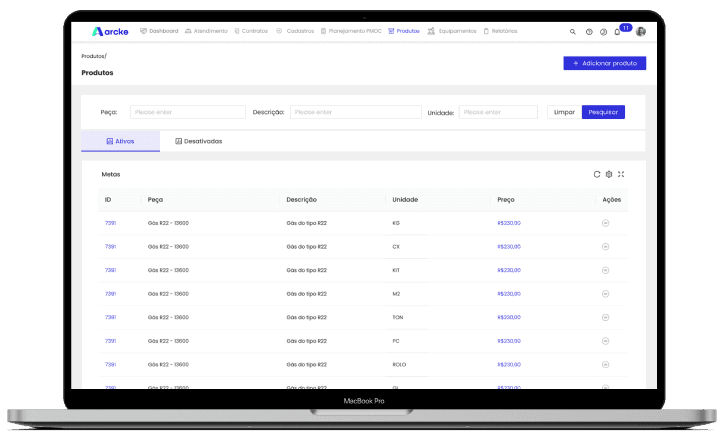Image resolution: width=723 pixels, height=442 pixels.
Task: Expand the table to fullscreen
Action: (x=621, y=174)
